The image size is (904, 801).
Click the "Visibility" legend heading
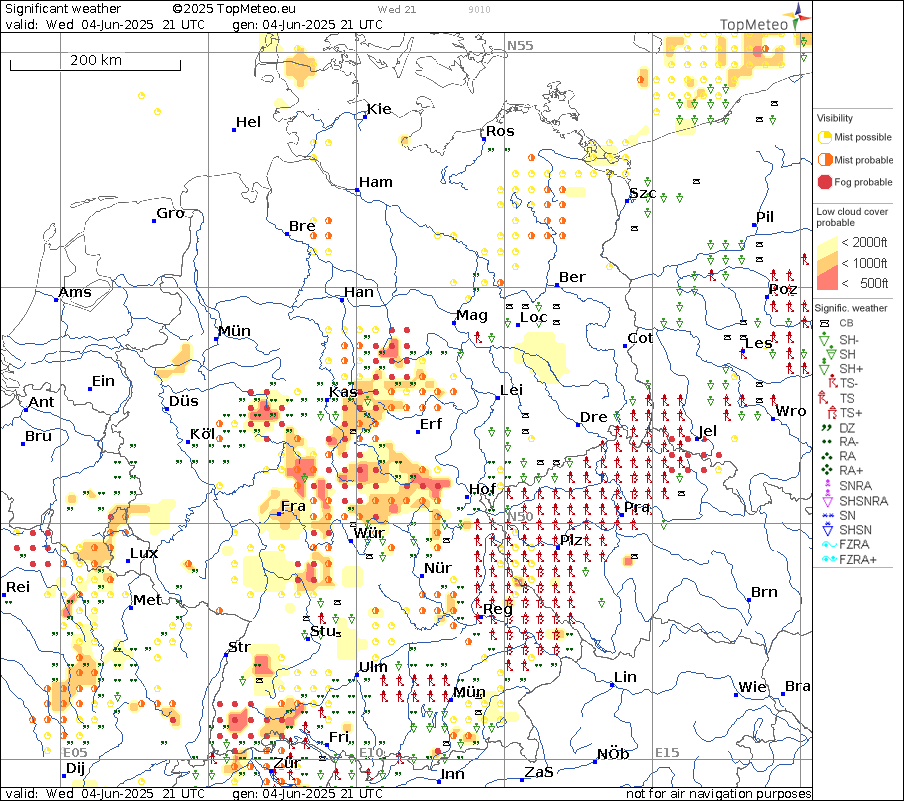click(834, 118)
